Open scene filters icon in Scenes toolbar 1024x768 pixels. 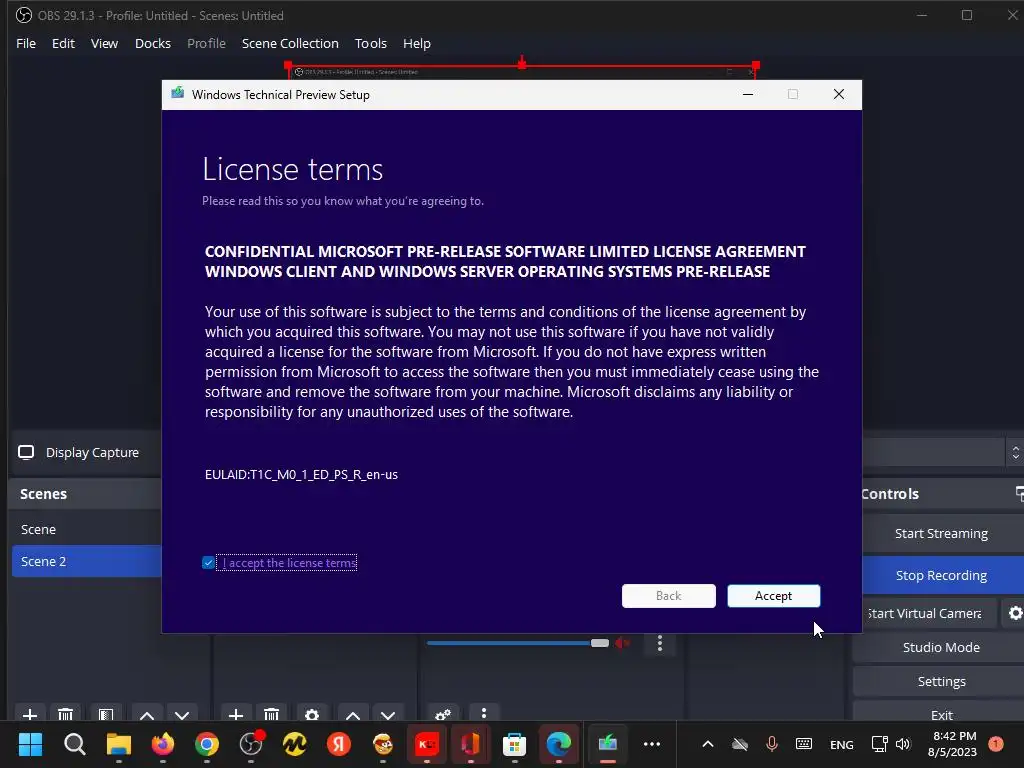pos(106,714)
